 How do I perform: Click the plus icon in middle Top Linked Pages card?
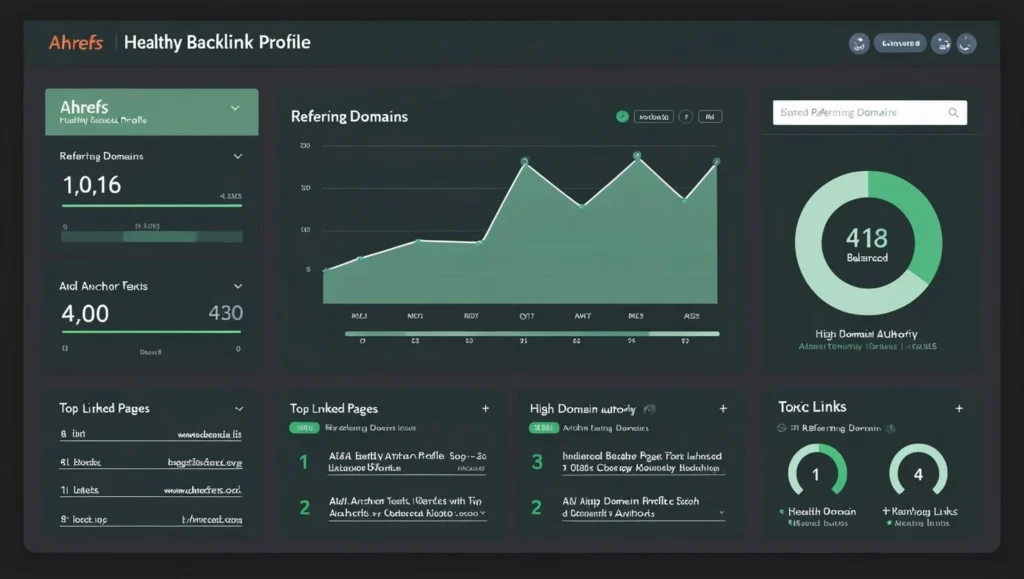tap(485, 409)
